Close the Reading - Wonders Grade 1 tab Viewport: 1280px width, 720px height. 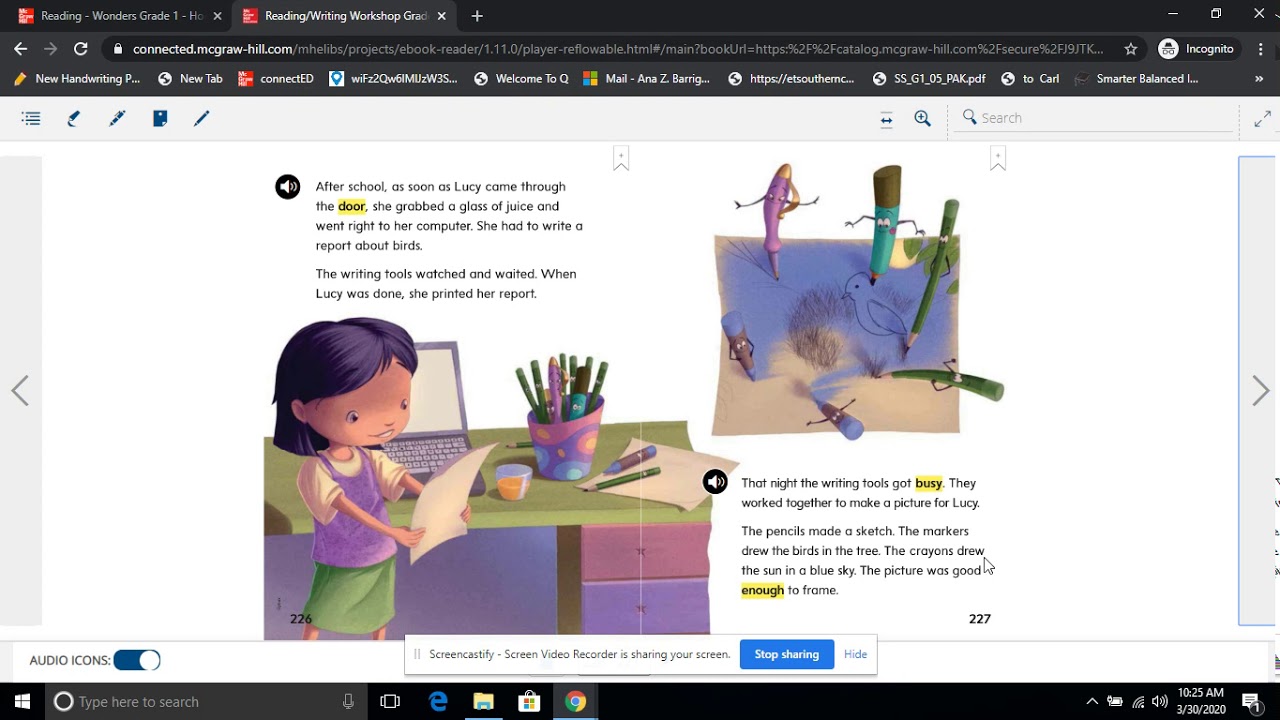click(x=217, y=16)
